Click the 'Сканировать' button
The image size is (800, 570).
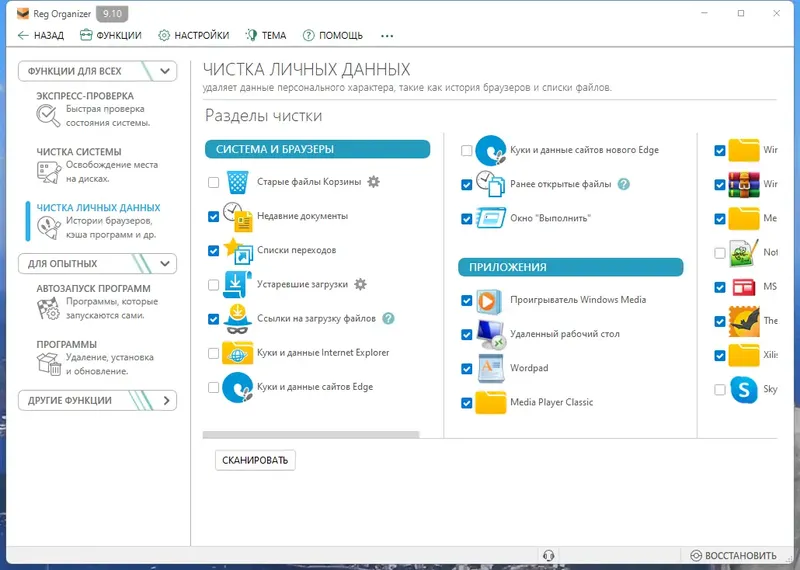pos(255,460)
